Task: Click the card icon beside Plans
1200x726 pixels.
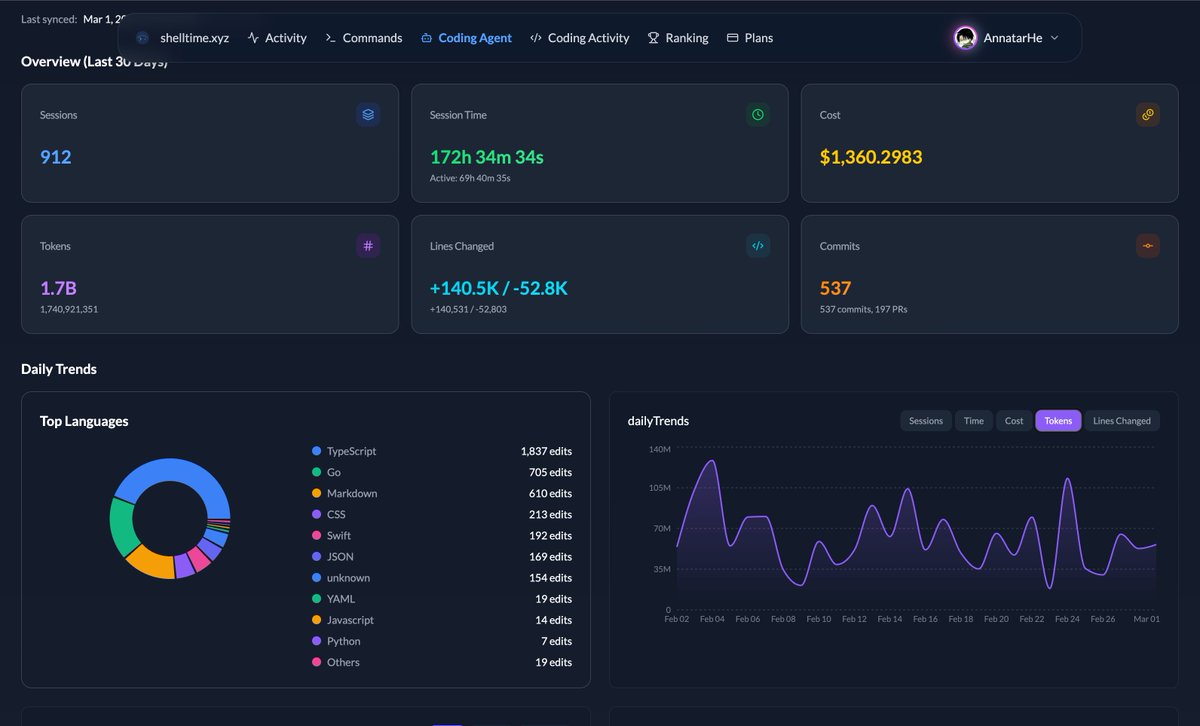Action: click(732, 37)
